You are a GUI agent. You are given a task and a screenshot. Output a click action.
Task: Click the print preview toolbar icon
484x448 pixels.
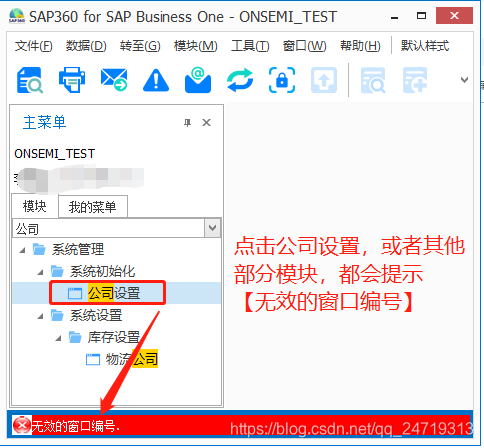(29, 80)
